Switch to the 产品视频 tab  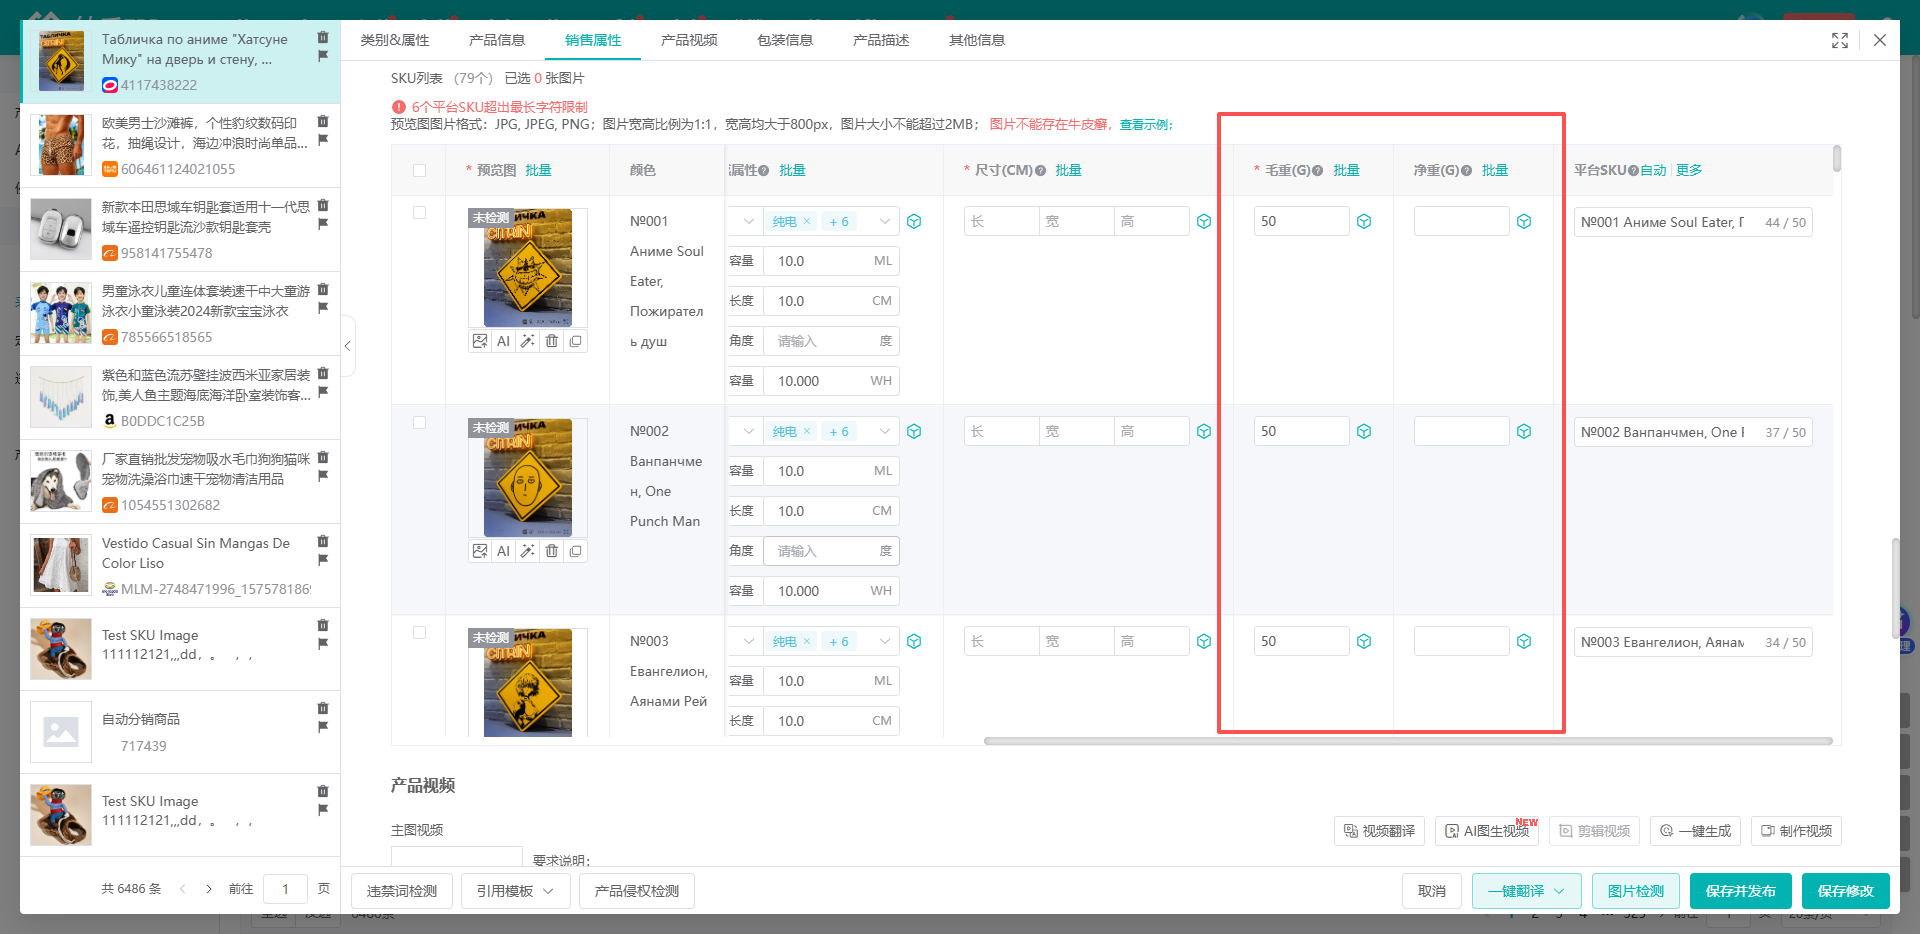(689, 40)
